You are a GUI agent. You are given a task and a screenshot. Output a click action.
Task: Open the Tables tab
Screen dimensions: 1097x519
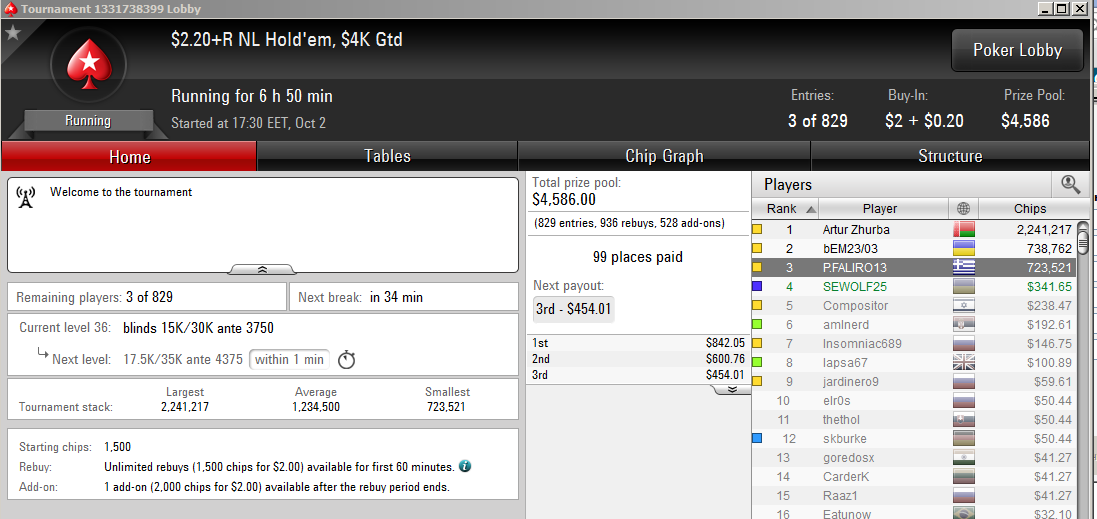(x=387, y=156)
